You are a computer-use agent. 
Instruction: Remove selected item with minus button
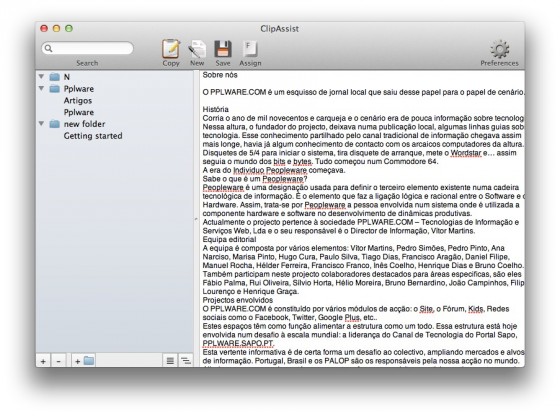tap(59, 361)
